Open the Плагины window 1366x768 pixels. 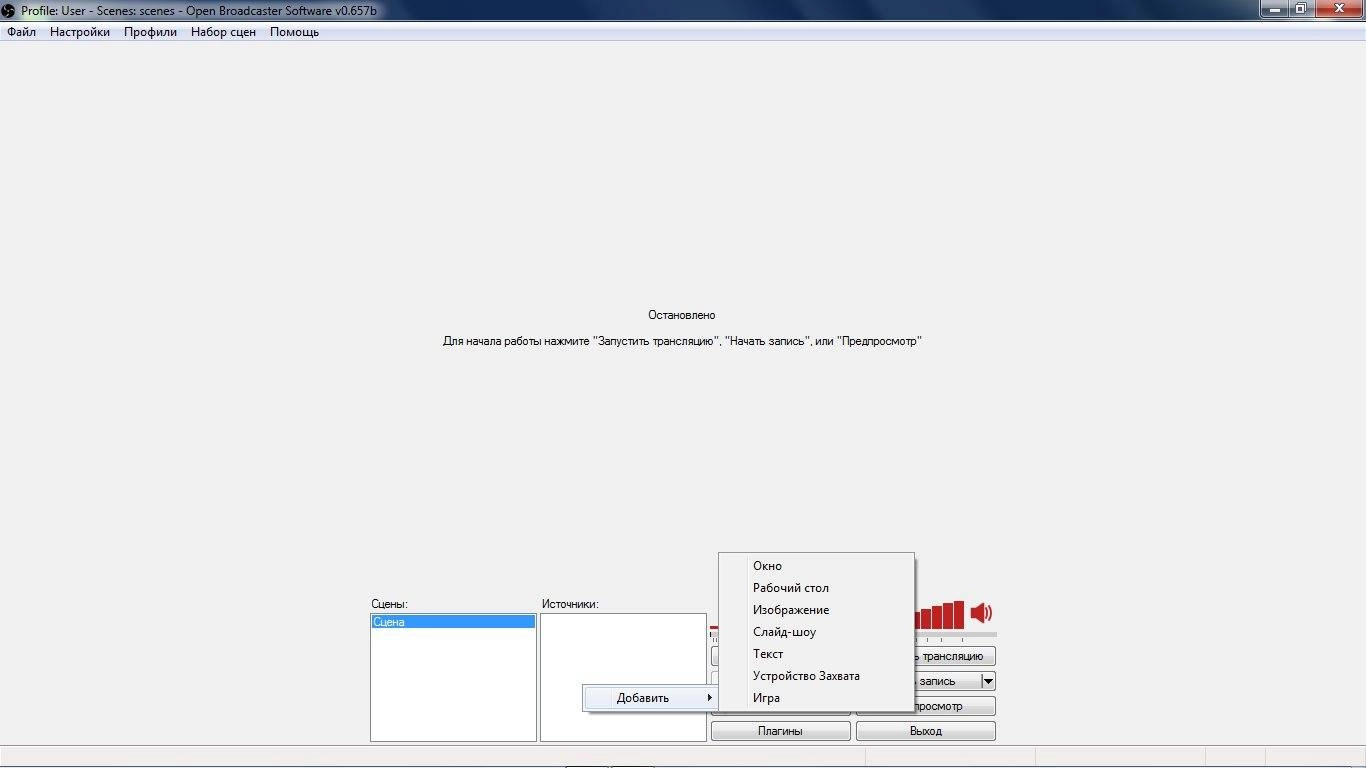(780, 731)
